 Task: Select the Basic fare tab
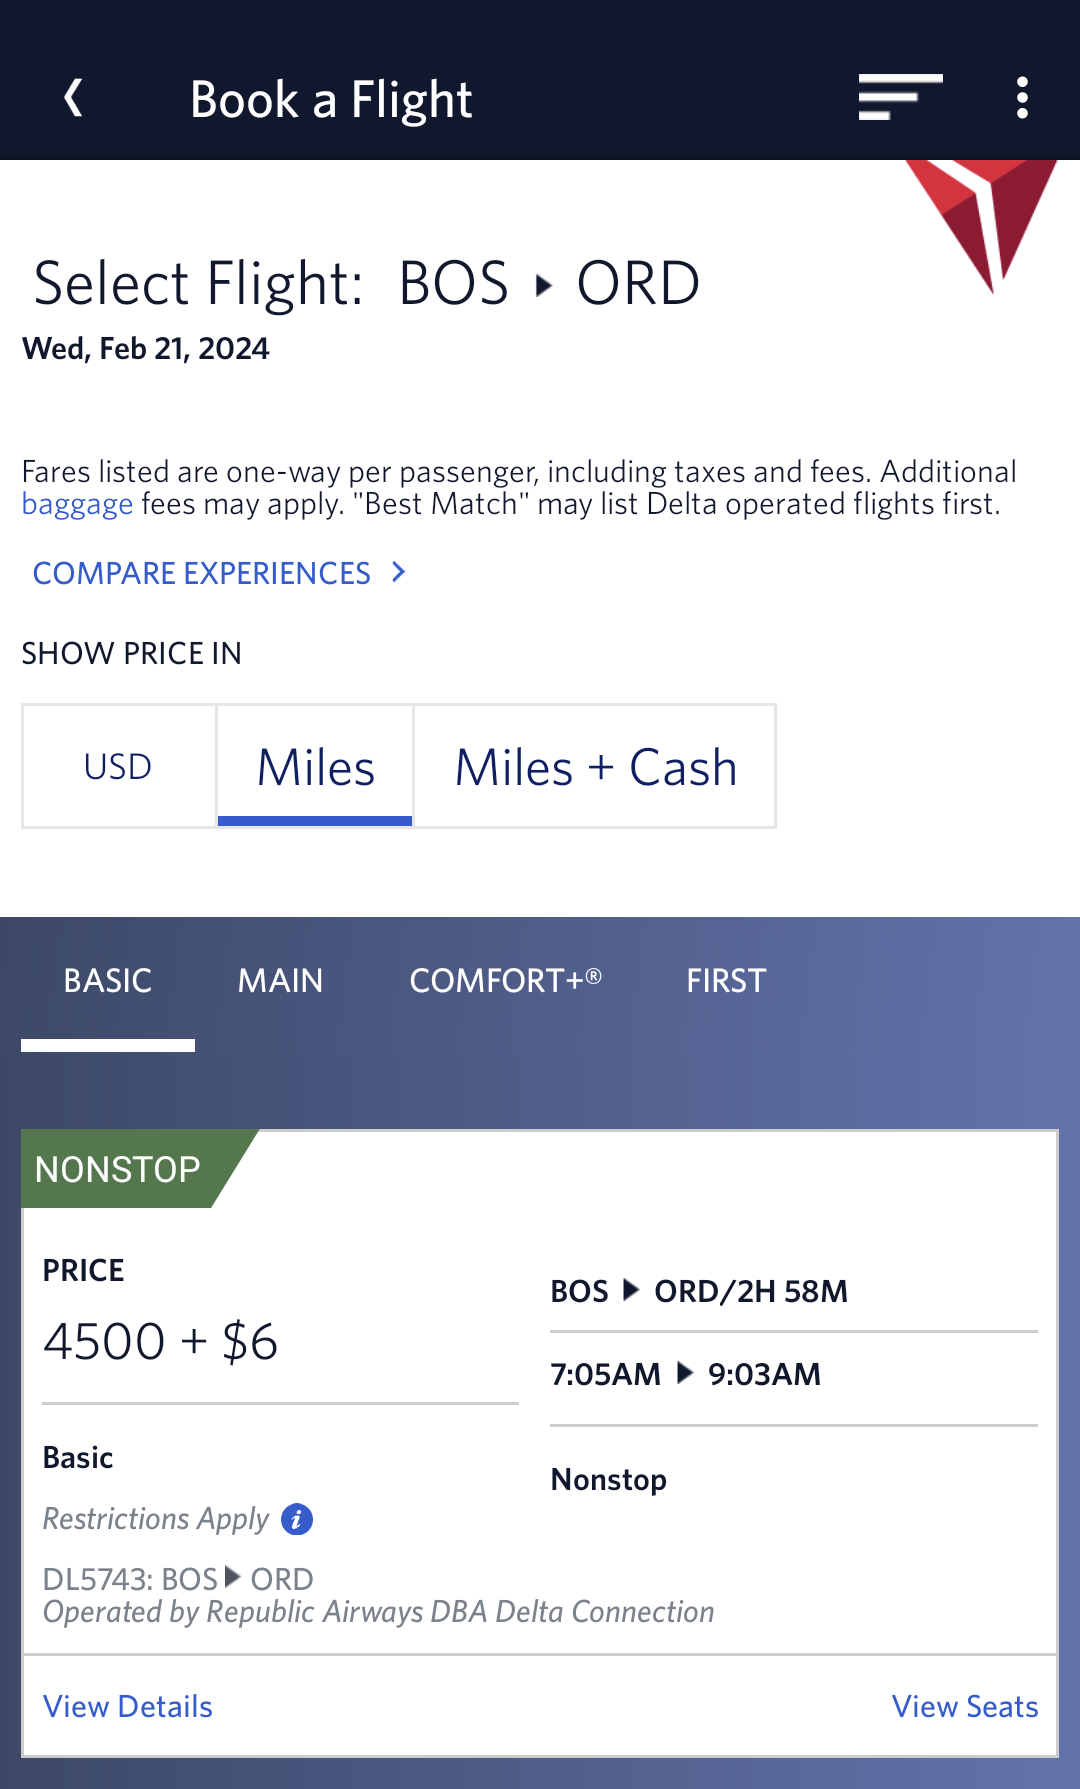point(108,981)
